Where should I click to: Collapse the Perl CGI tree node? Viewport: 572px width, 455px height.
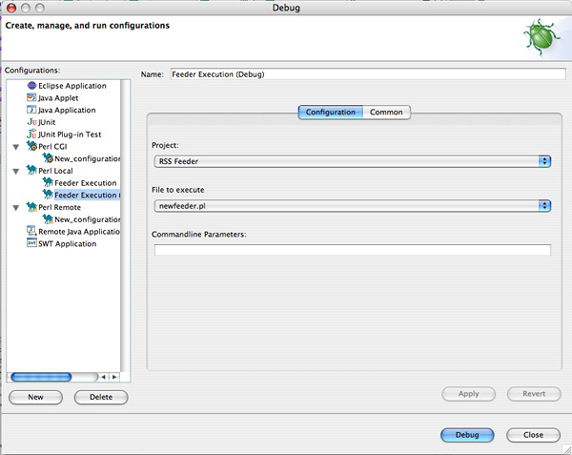coord(16,147)
